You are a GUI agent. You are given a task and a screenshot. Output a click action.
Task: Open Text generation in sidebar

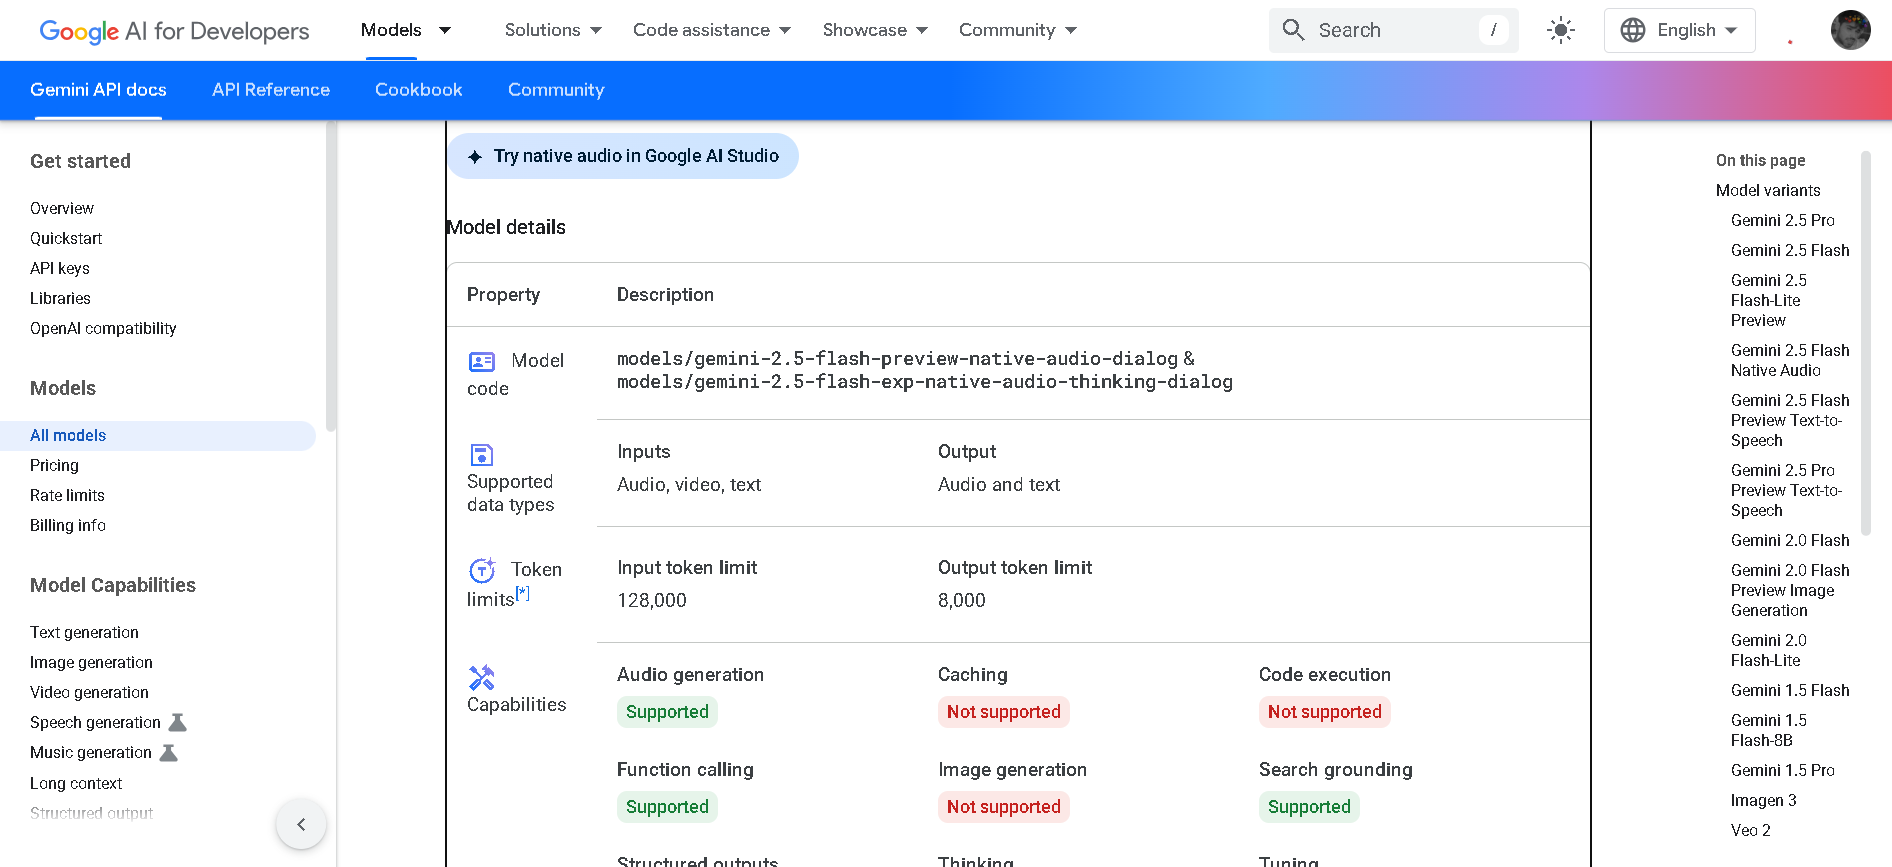coord(84,632)
